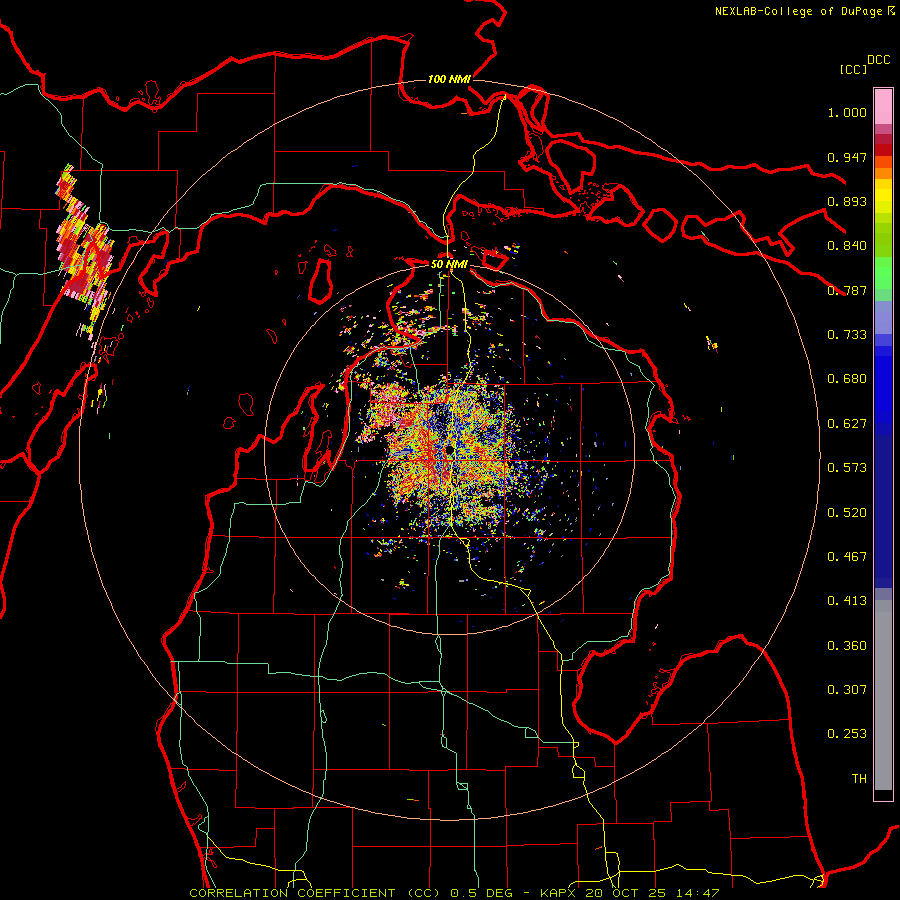Click the 0.787 legend value
Viewport: 900px width, 900px height.
point(847,290)
